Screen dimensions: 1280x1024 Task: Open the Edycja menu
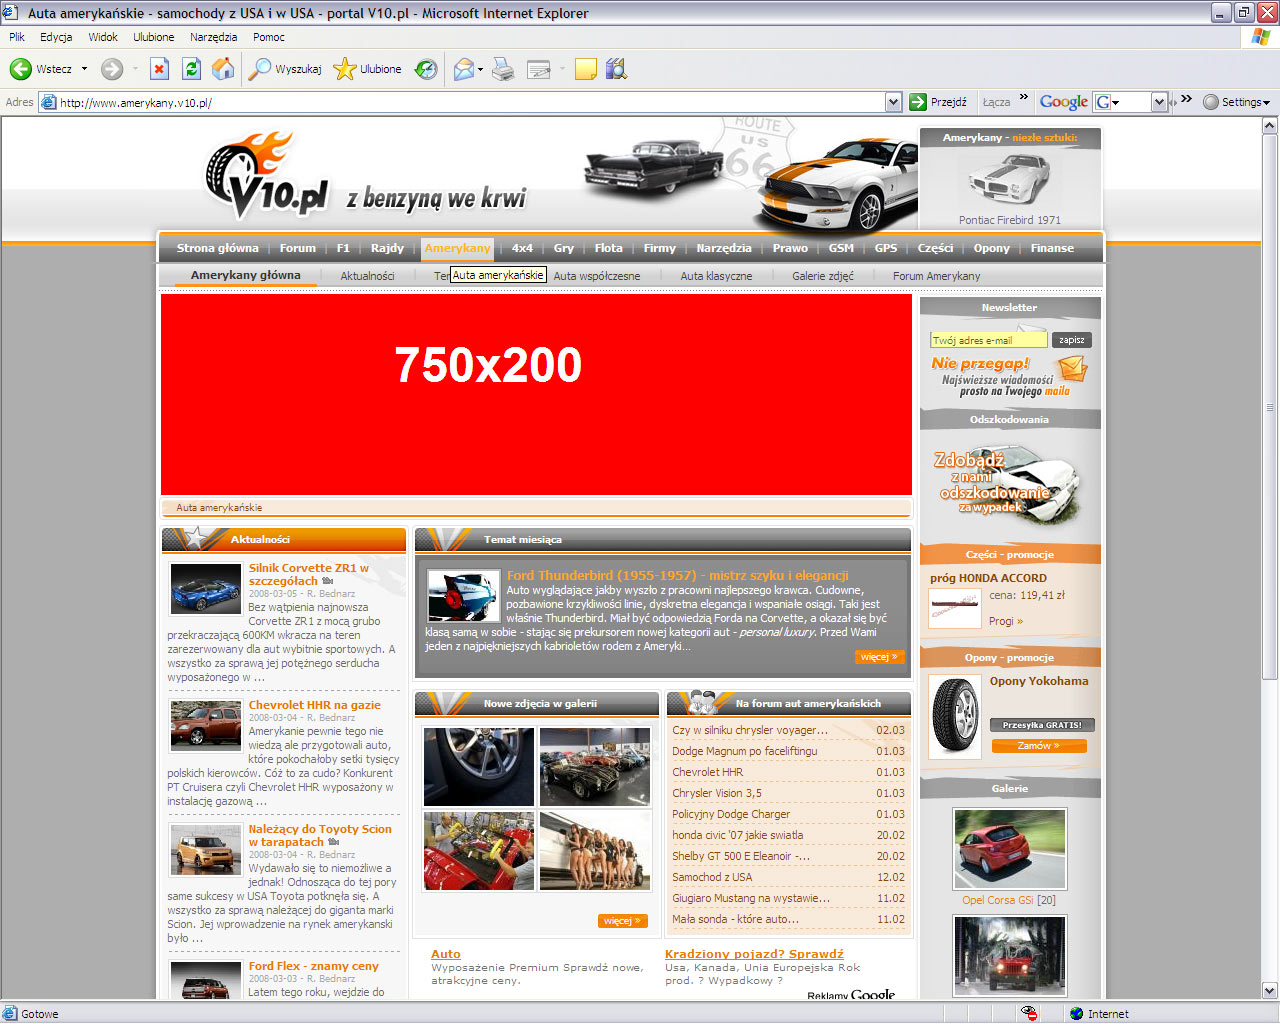point(56,37)
